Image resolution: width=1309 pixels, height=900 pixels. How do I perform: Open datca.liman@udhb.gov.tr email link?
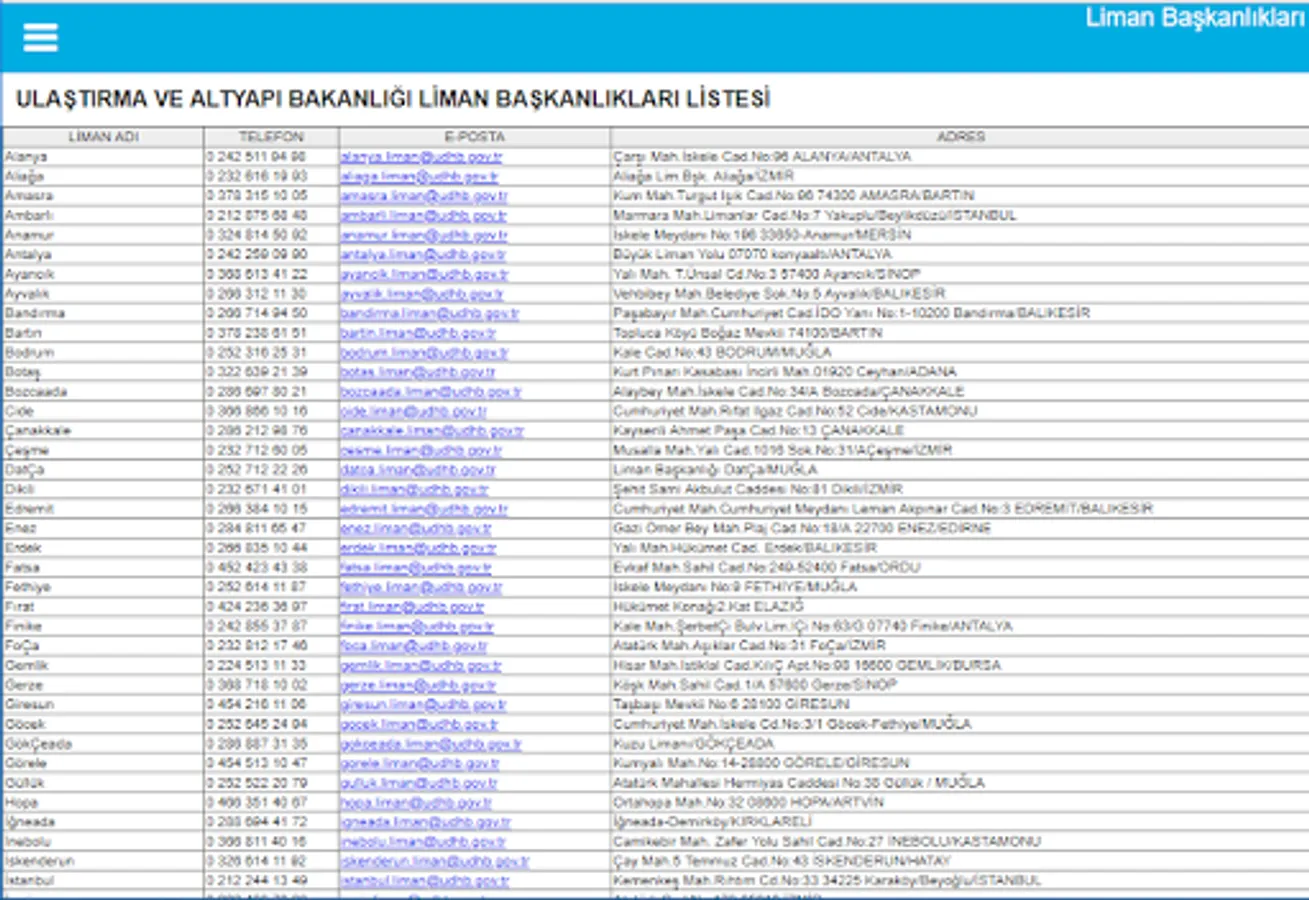418,469
